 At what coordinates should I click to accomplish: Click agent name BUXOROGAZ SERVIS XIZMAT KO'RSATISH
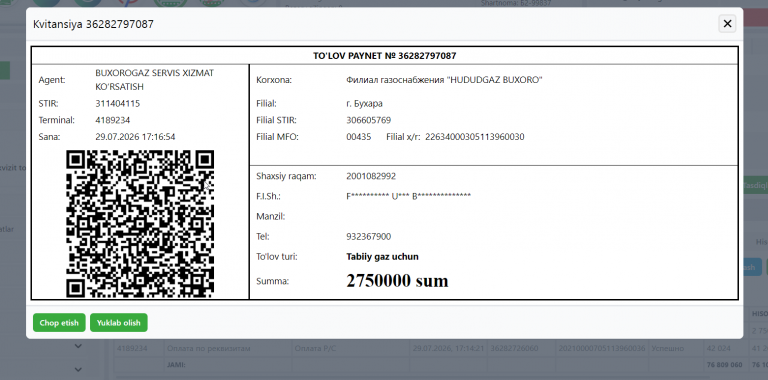[155, 80]
